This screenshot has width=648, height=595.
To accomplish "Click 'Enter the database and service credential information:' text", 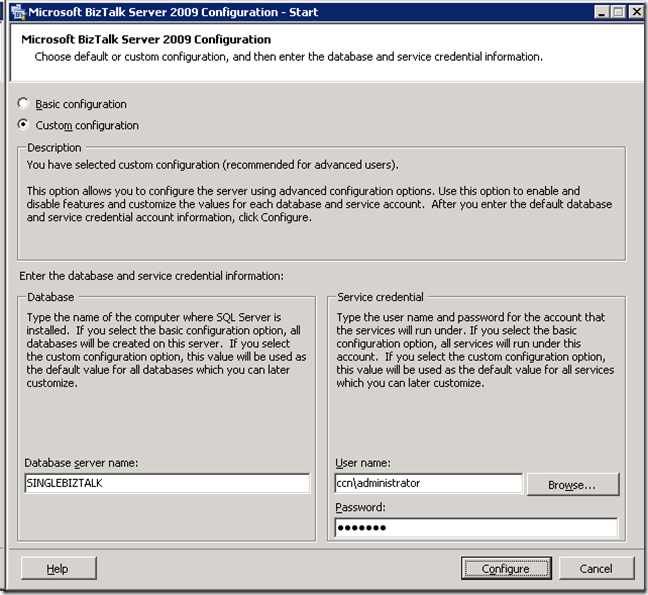I will [x=152, y=276].
